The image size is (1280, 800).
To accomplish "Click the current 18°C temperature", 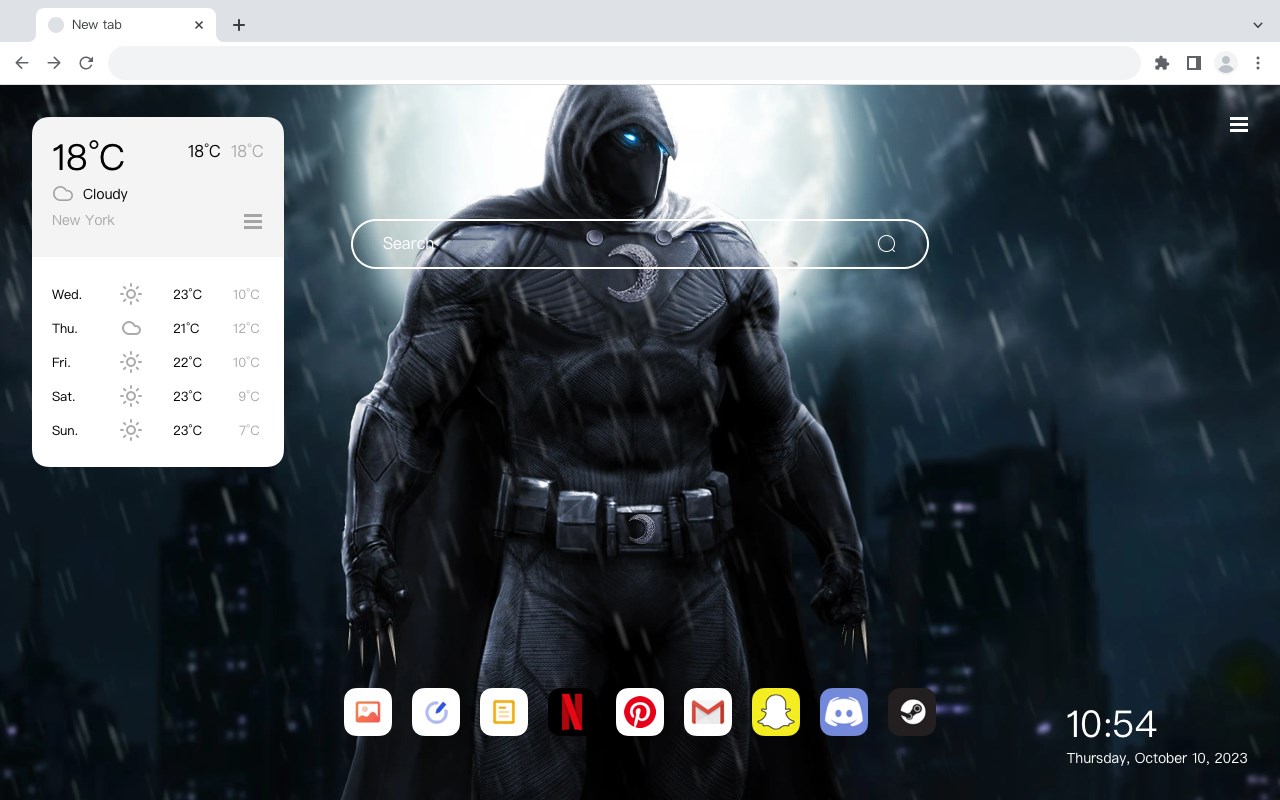I will pyautogui.click(x=88, y=157).
